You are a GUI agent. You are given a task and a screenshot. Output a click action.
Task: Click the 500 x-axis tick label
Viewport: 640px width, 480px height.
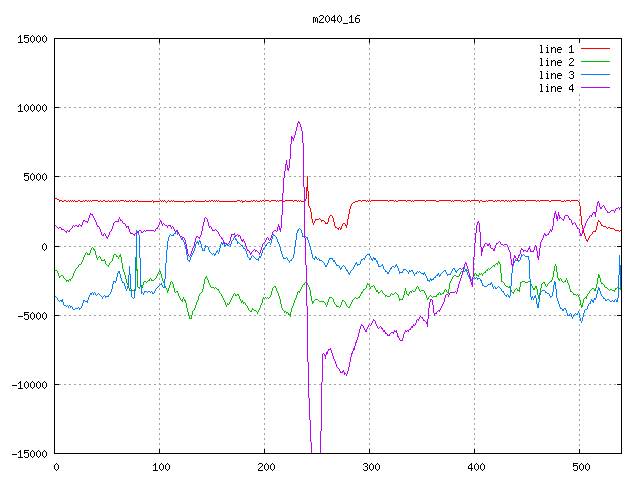tap(580, 467)
